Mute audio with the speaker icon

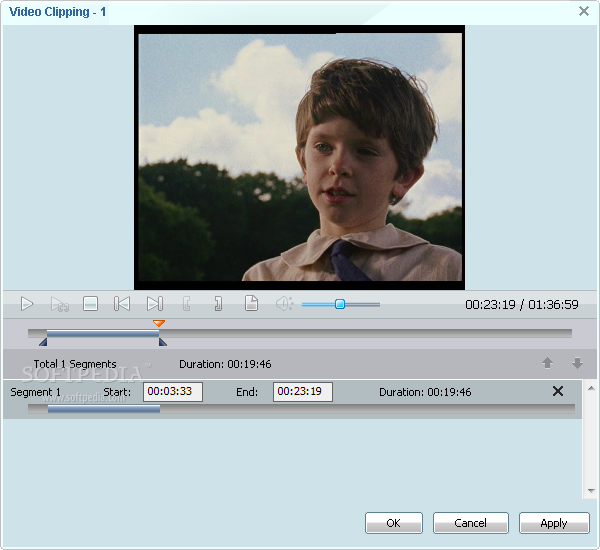(284, 304)
